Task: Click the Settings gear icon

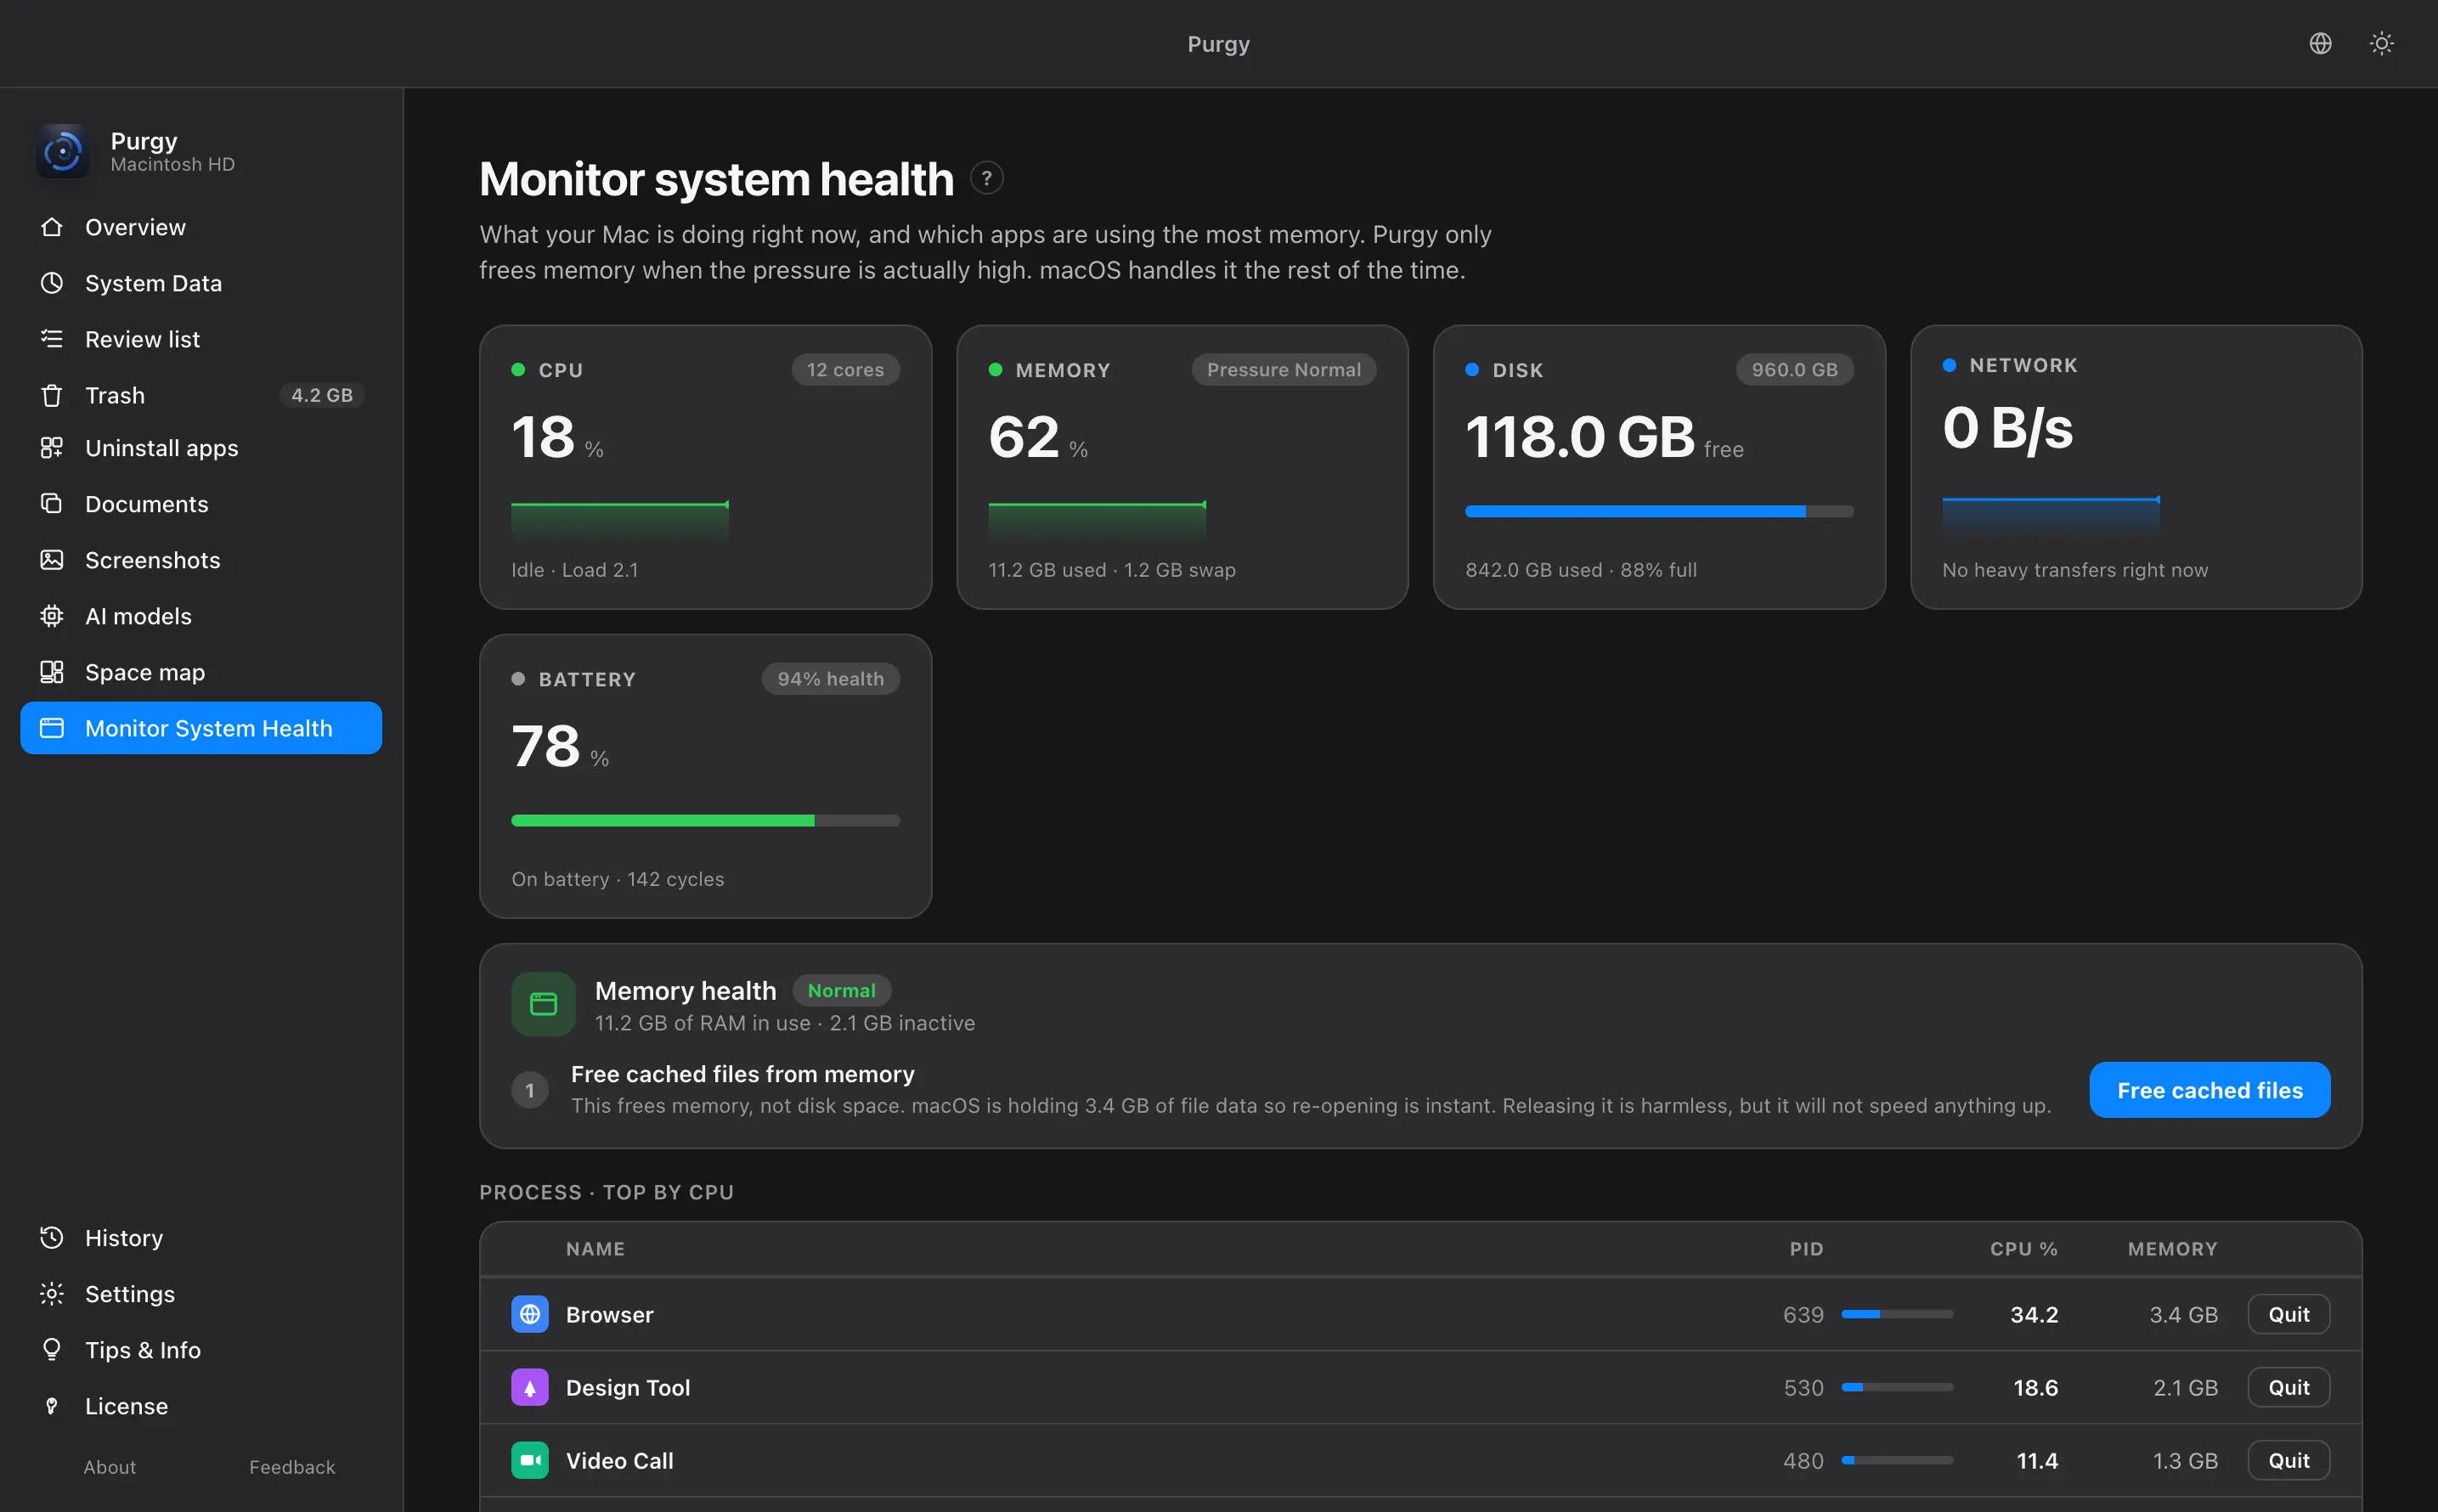Action: (52, 1293)
